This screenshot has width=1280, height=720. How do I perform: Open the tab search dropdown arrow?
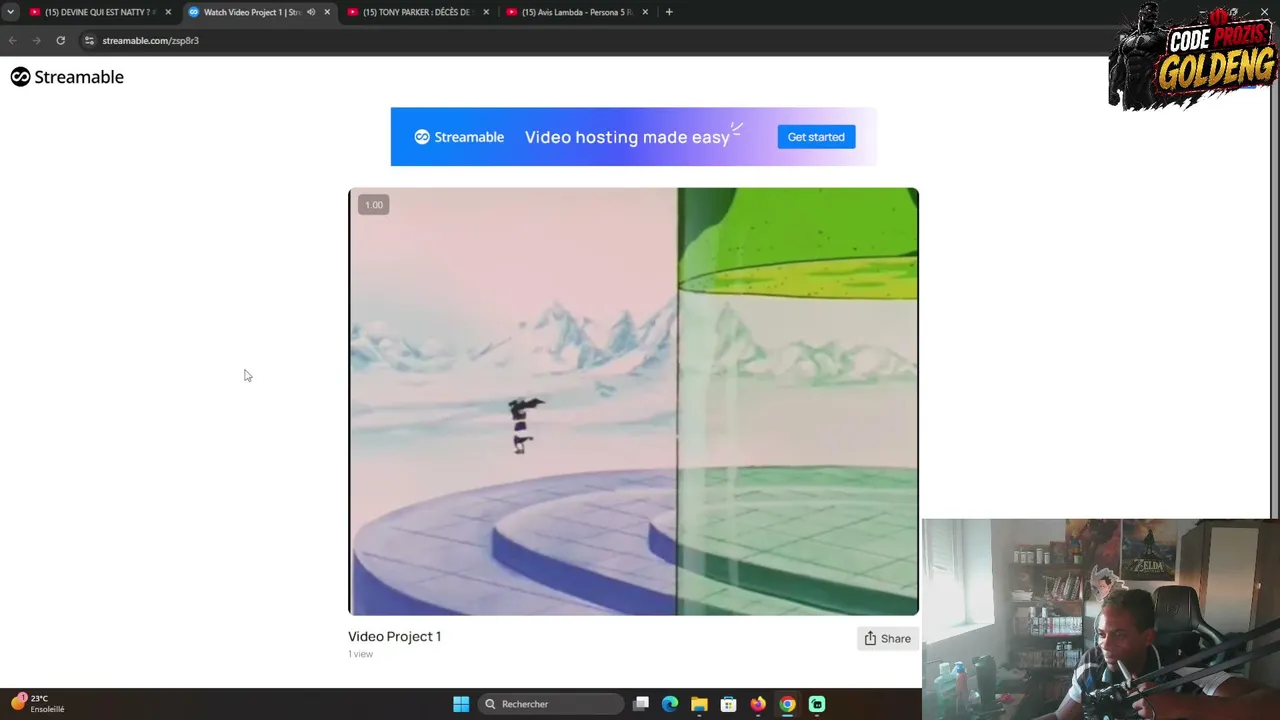point(10,12)
